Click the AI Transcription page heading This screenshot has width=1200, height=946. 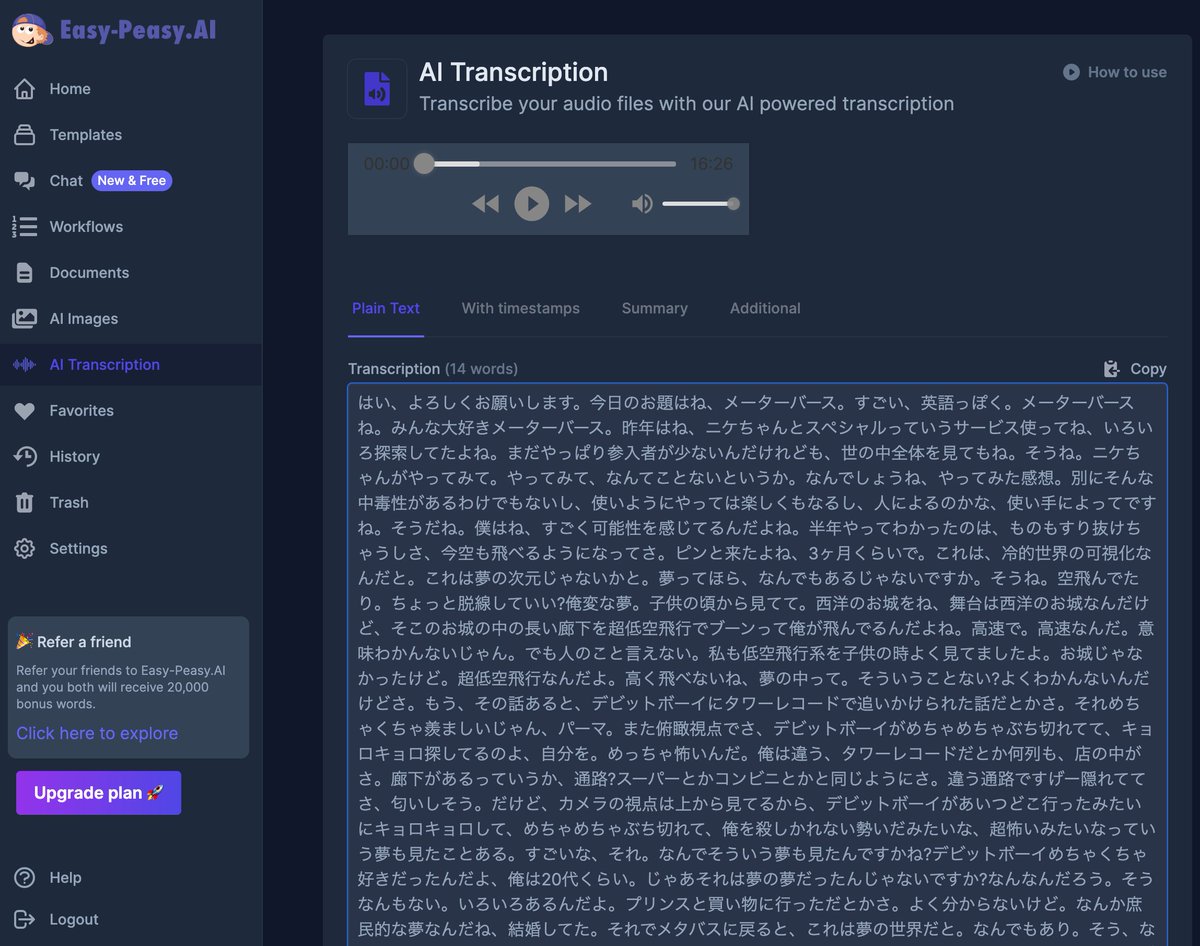513,72
